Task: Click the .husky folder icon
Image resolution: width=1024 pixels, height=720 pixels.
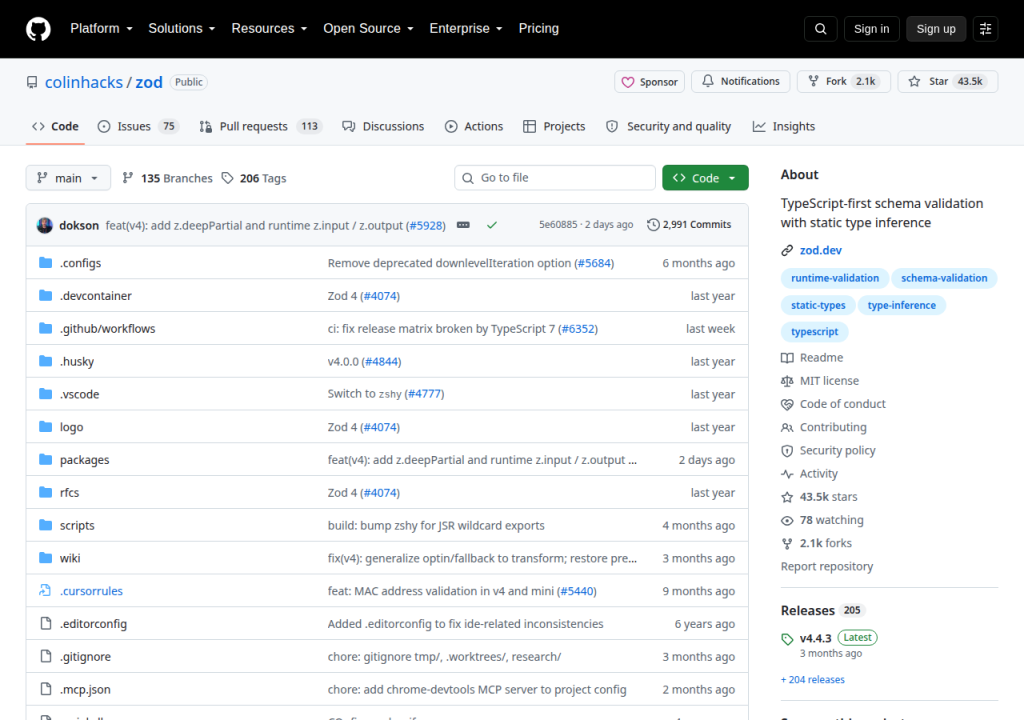Action: 45,361
